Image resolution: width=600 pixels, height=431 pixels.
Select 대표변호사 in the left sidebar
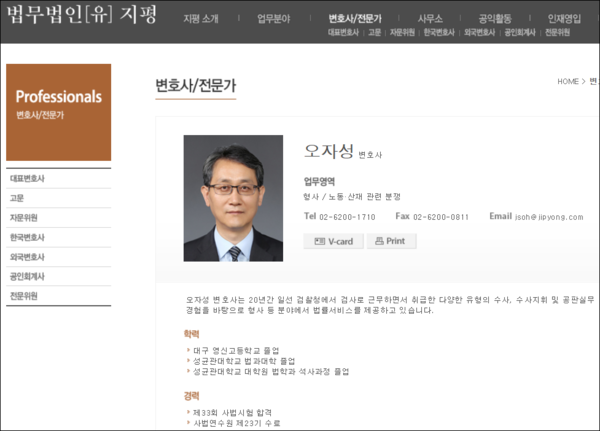27,178
